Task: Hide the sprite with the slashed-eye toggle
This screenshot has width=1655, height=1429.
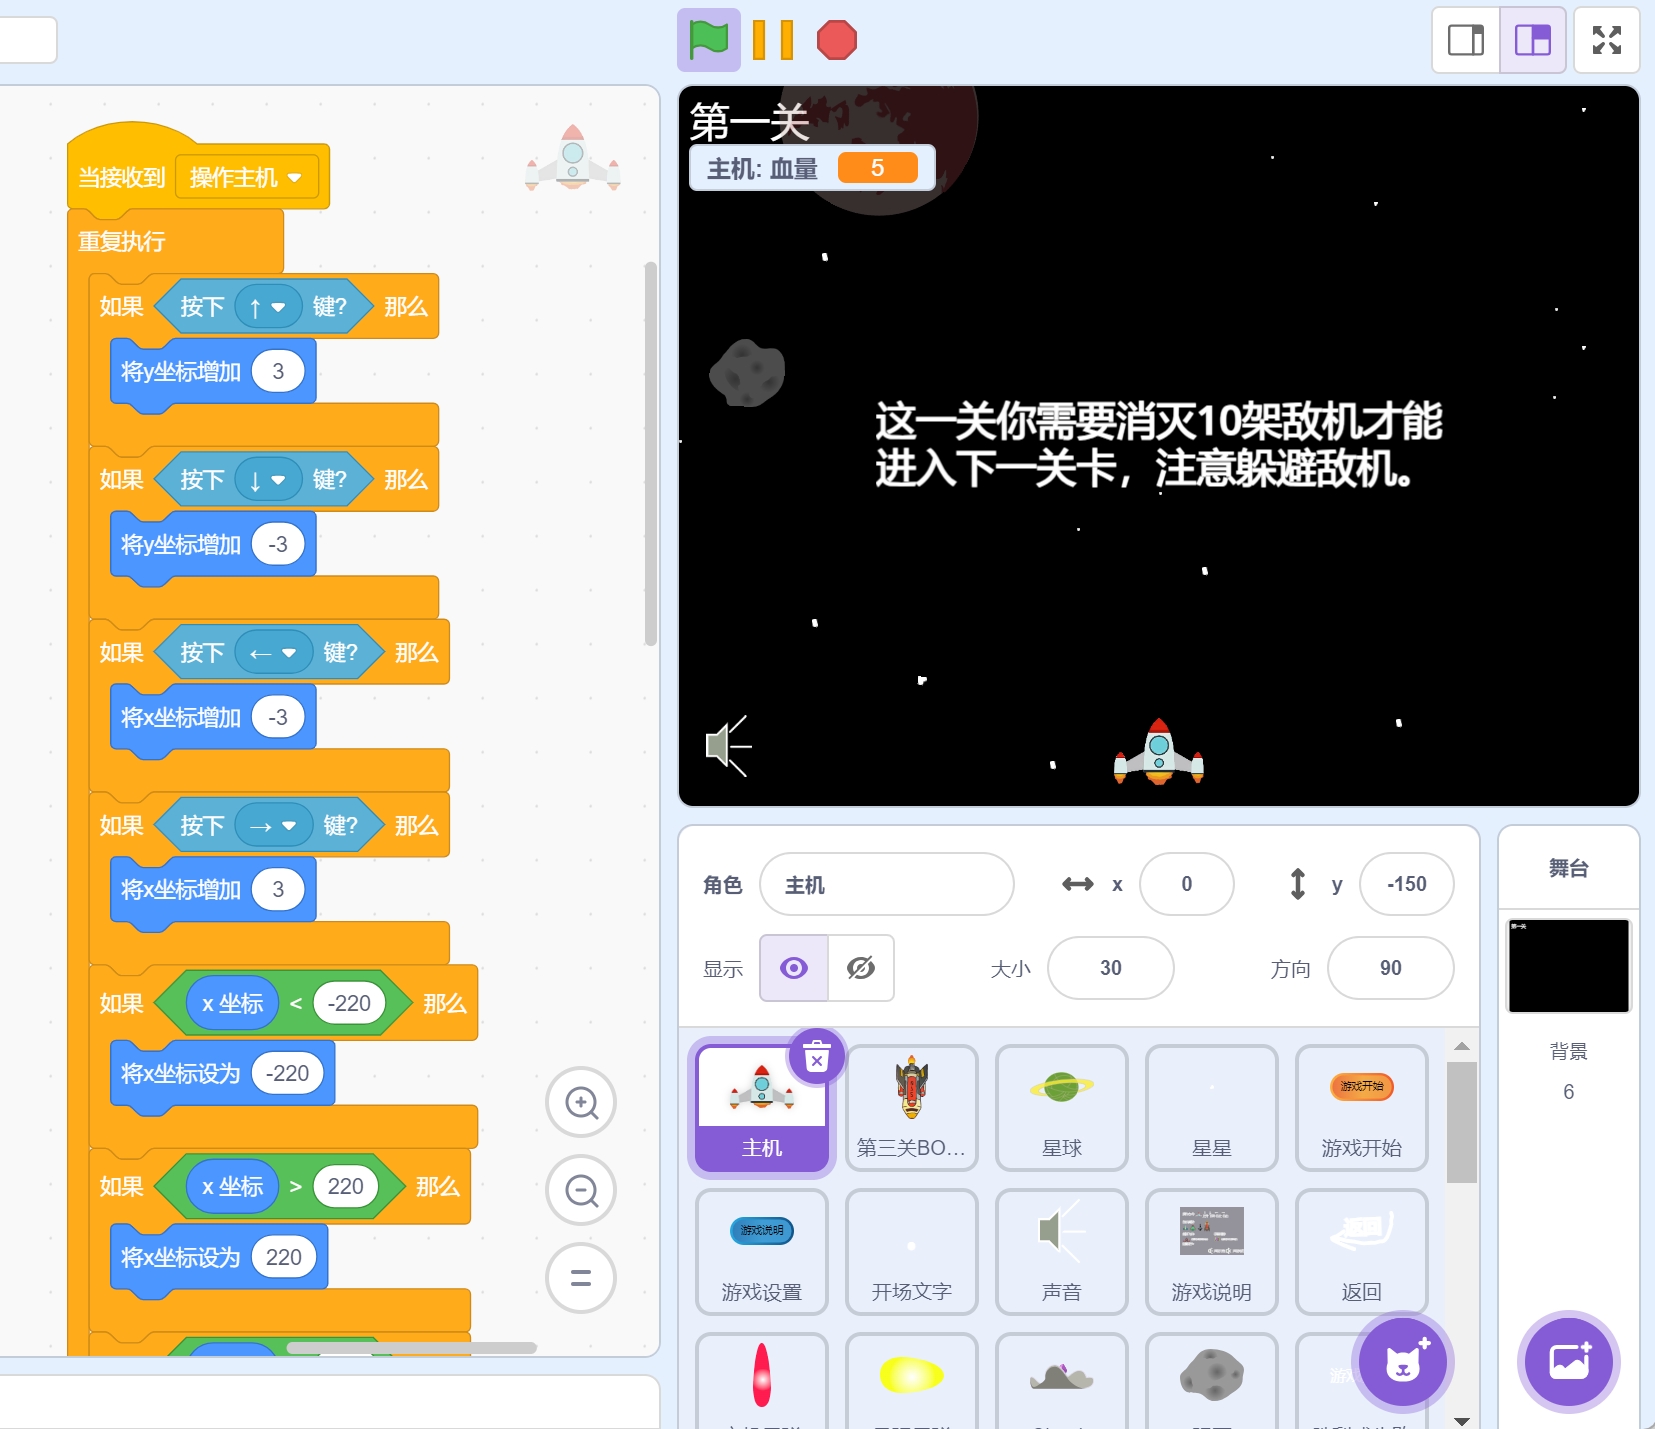Action: [x=861, y=967]
